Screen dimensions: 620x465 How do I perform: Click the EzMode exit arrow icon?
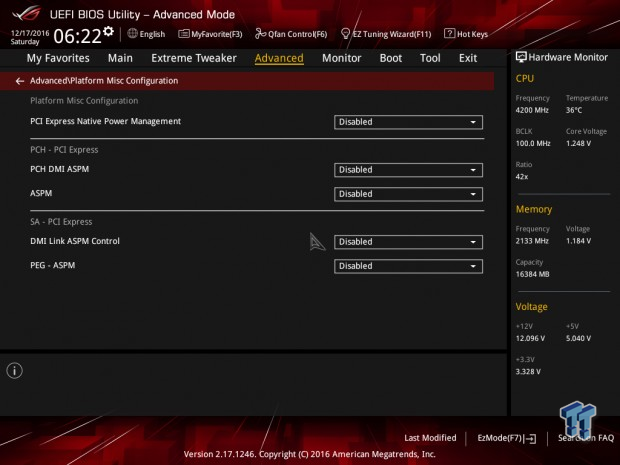click(530, 439)
